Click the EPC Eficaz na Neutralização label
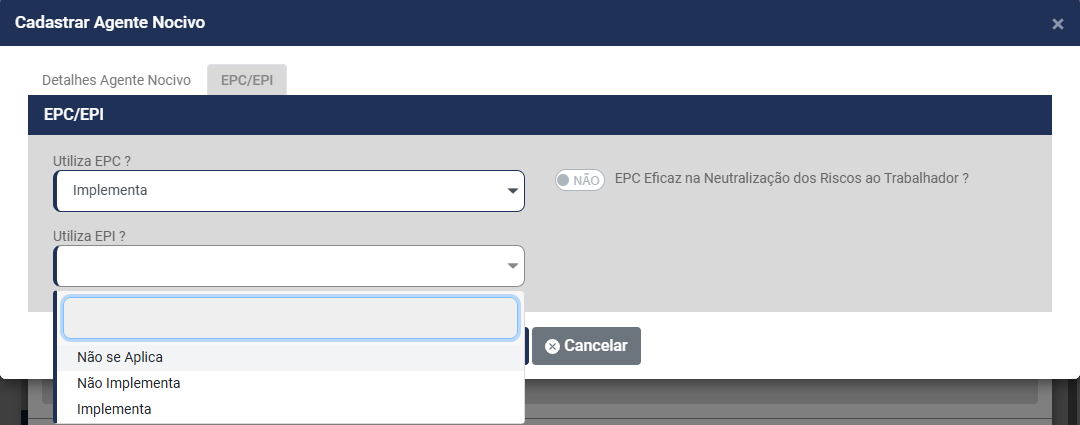Screen dimensions: 1080x425 [x=792, y=178]
